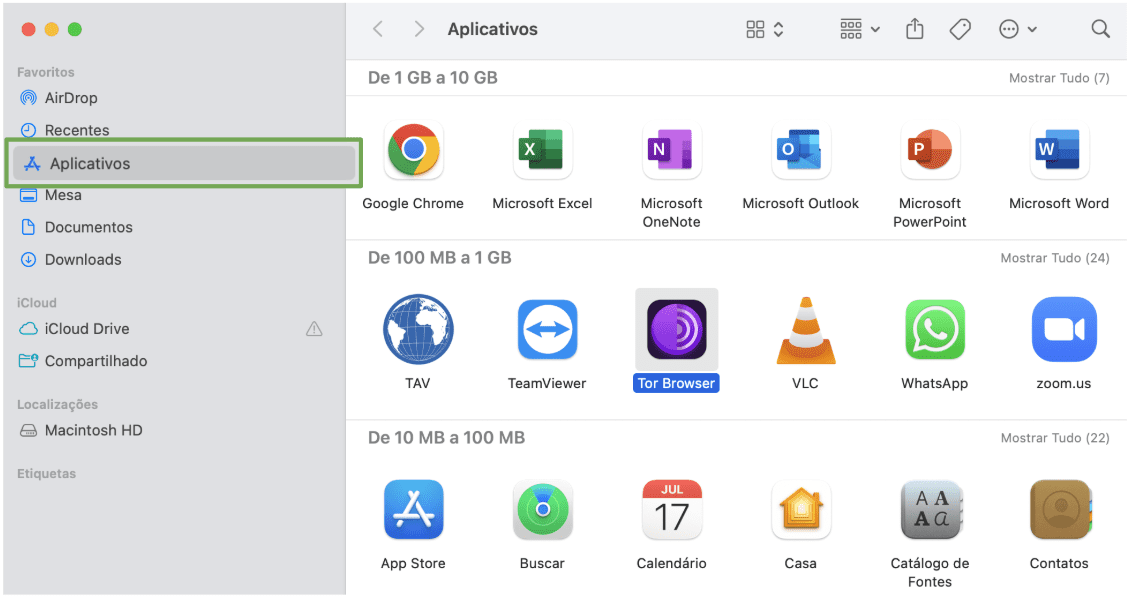Click the Share icon in the toolbar
1128x596 pixels.
click(x=914, y=29)
